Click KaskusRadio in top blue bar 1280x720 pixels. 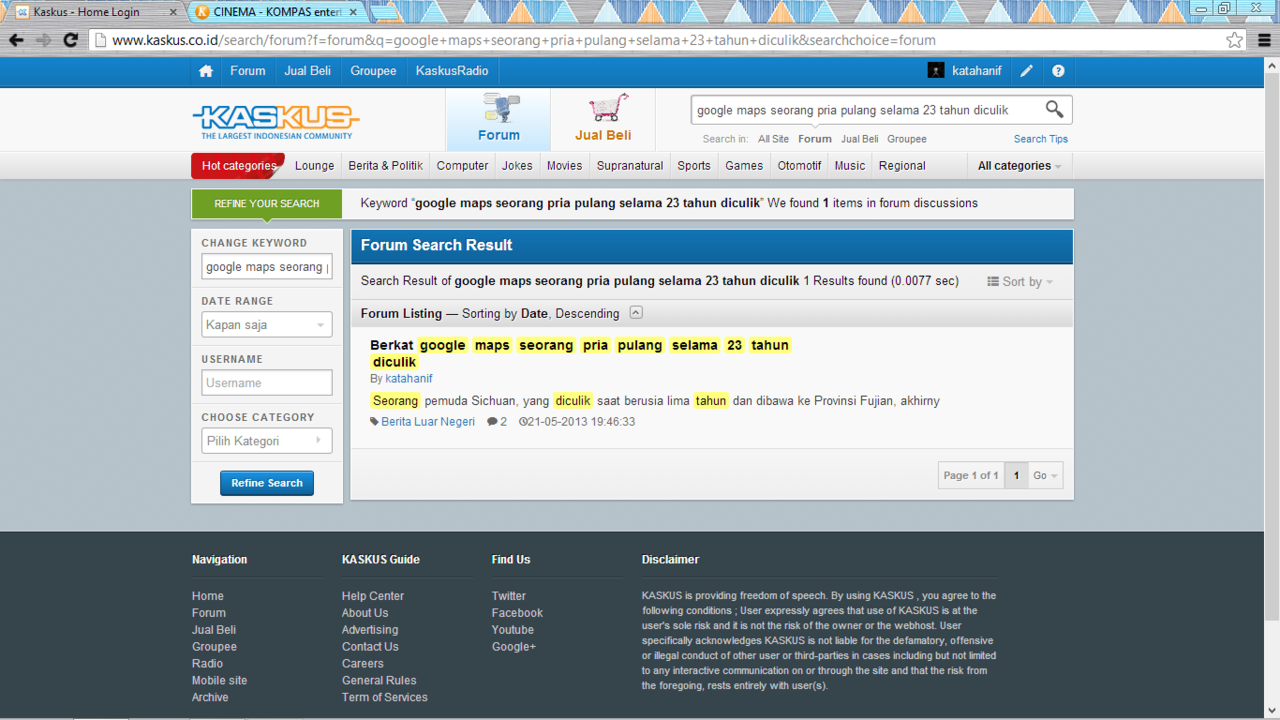click(x=452, y=71)
